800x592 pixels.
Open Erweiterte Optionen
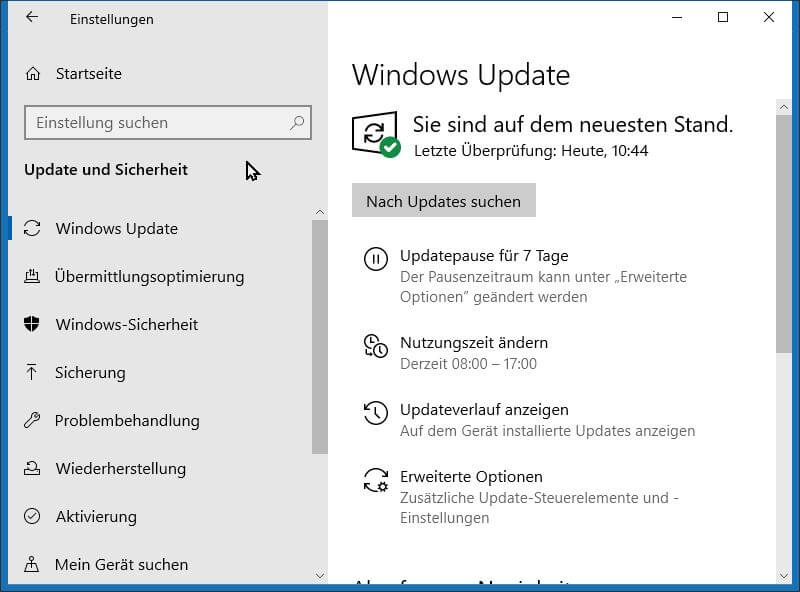[x=471, y=477]
